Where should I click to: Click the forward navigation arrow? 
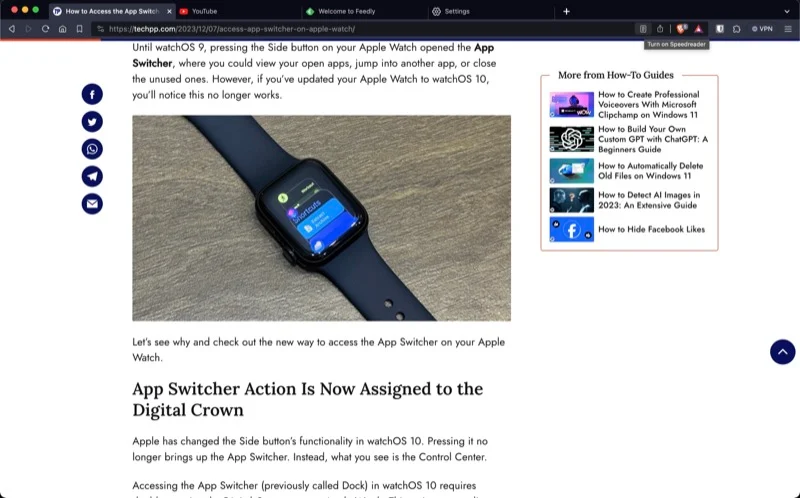coord(29,29)
